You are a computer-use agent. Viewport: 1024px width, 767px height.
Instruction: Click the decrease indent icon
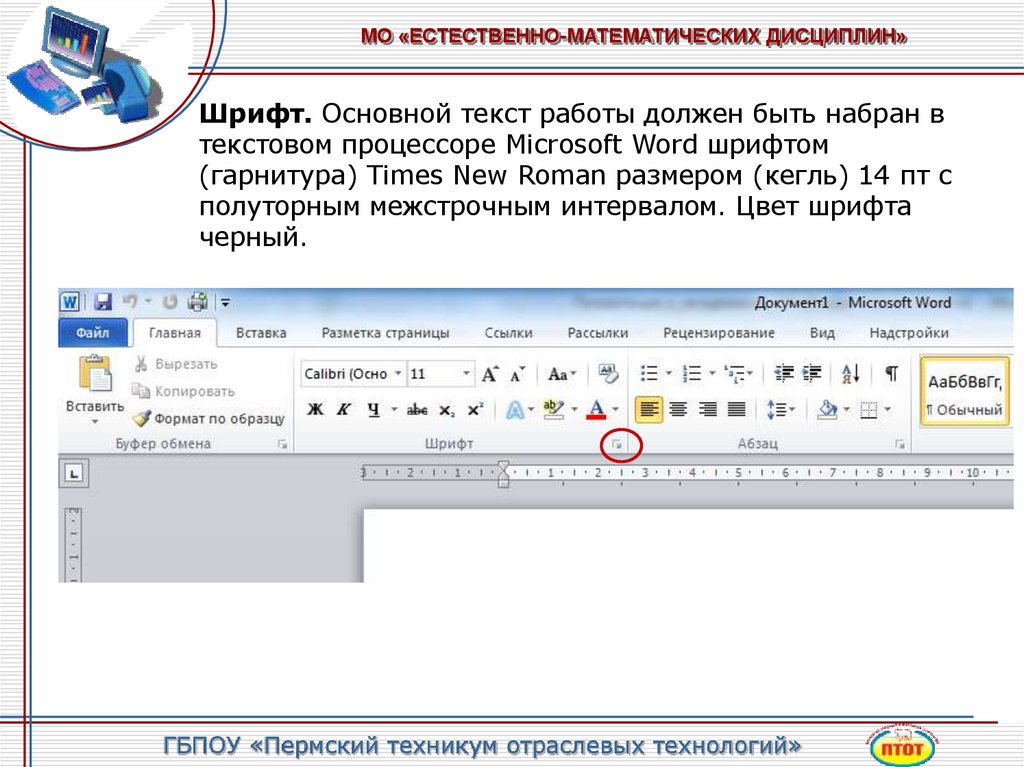(784, 374)
